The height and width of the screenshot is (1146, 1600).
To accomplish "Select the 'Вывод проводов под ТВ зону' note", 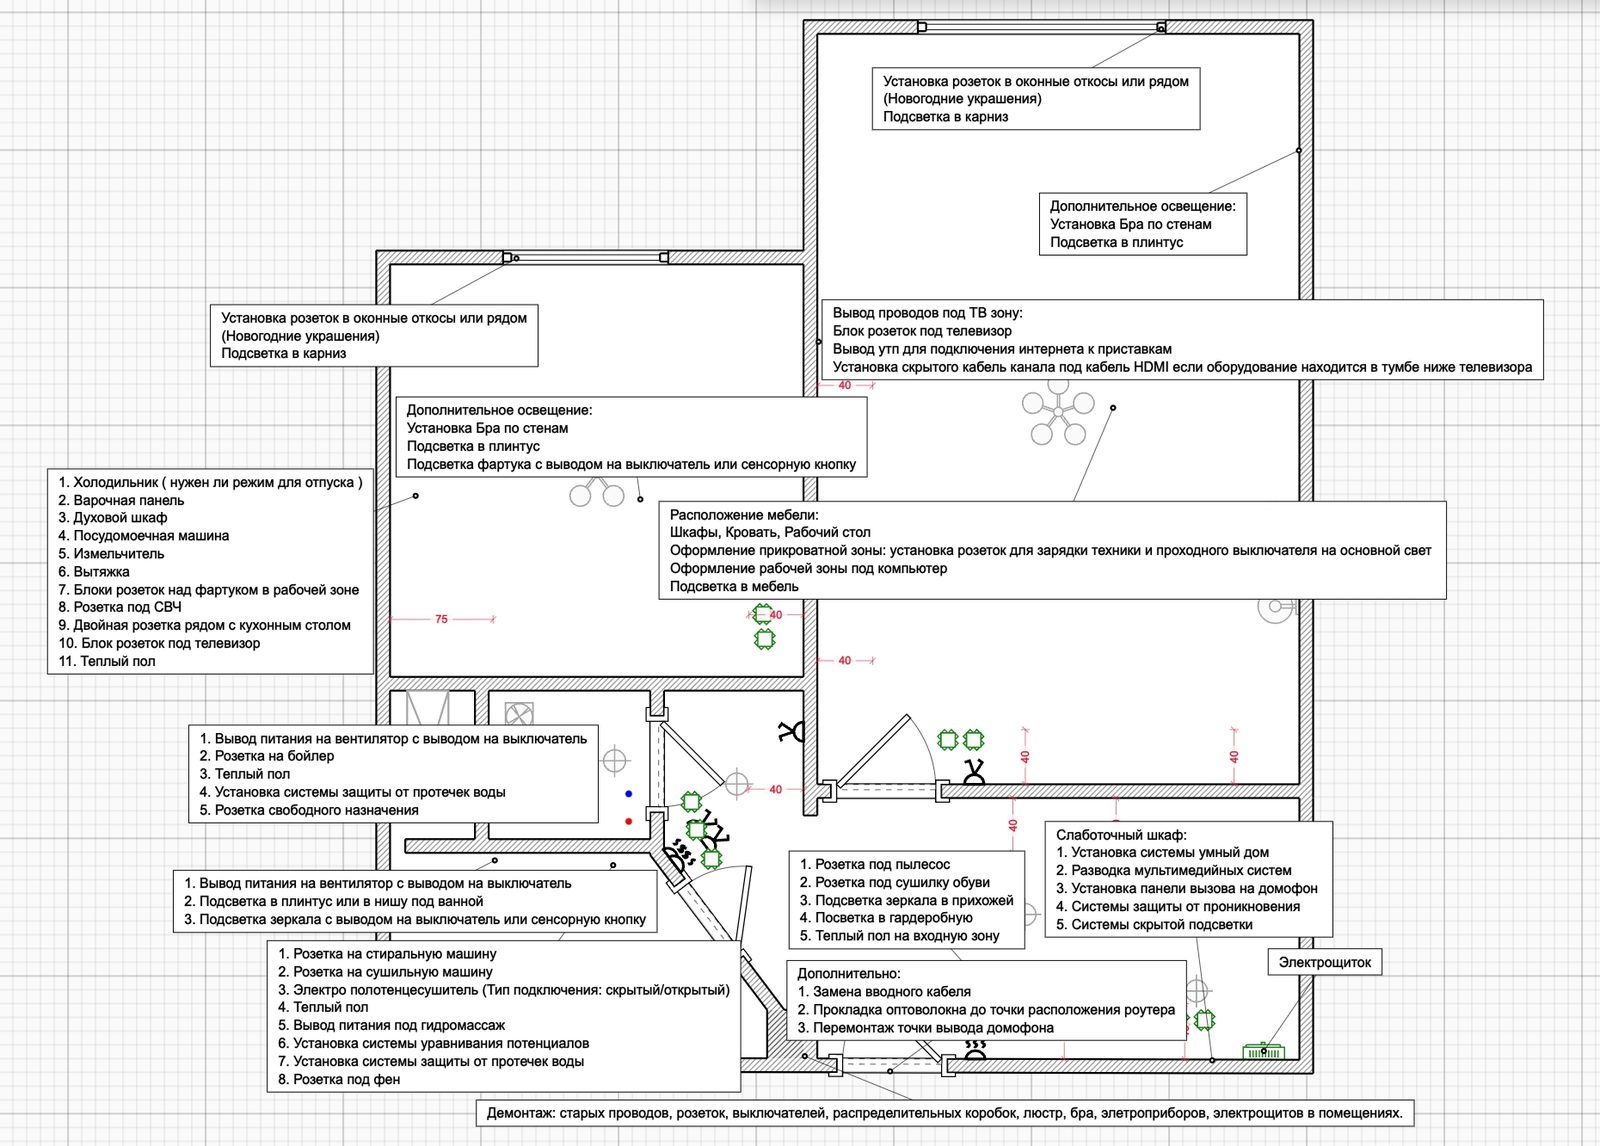I will click(1182, 340).
